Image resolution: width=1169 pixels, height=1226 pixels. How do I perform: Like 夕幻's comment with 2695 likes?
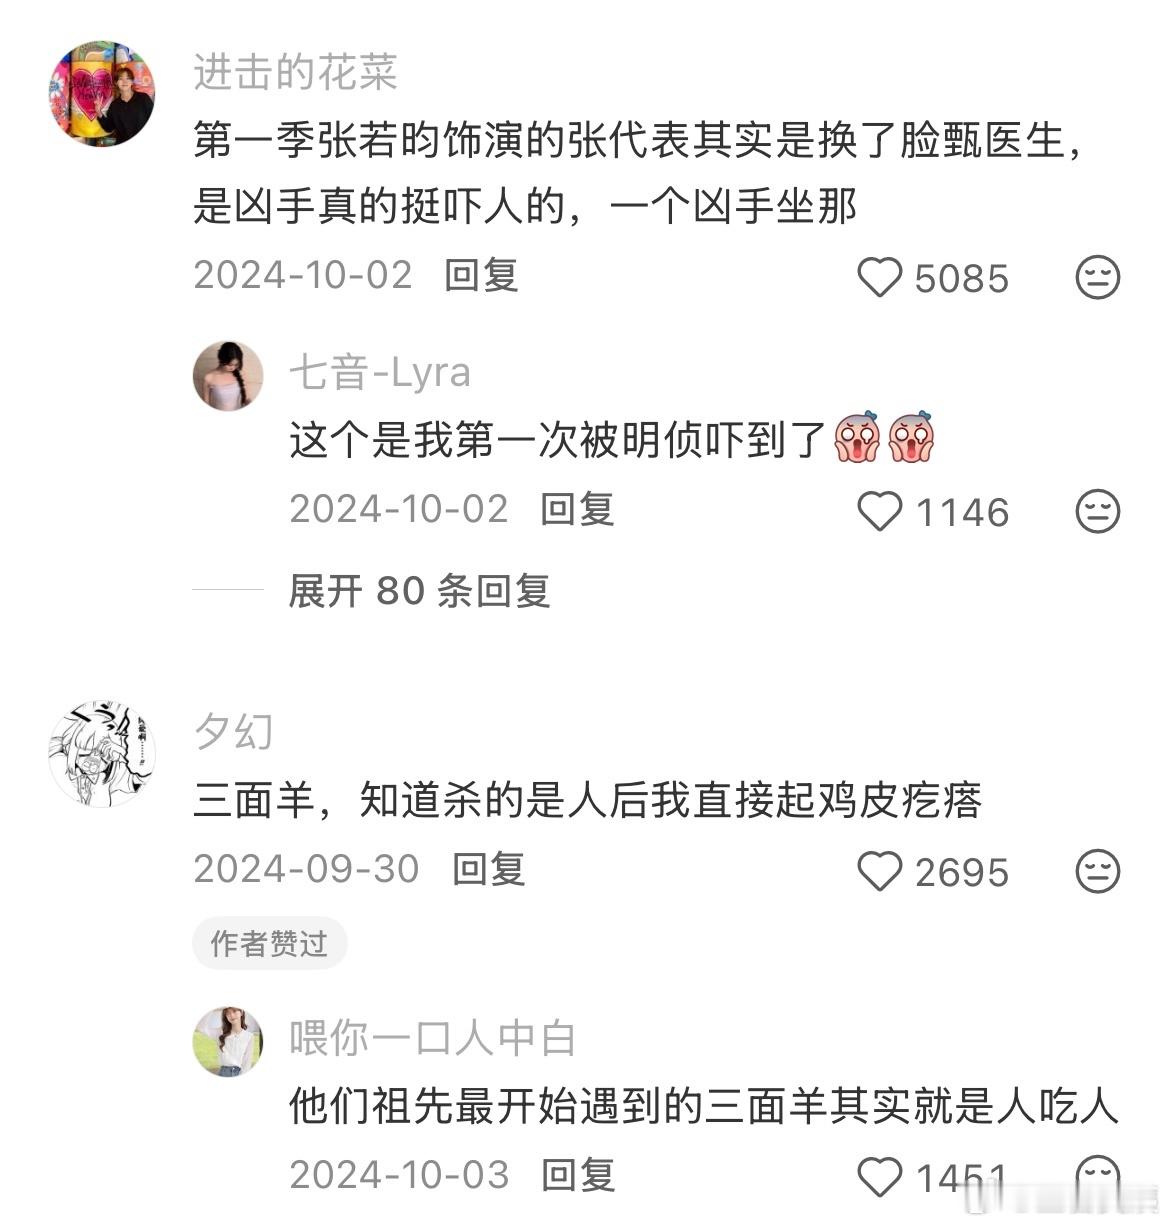880,871
